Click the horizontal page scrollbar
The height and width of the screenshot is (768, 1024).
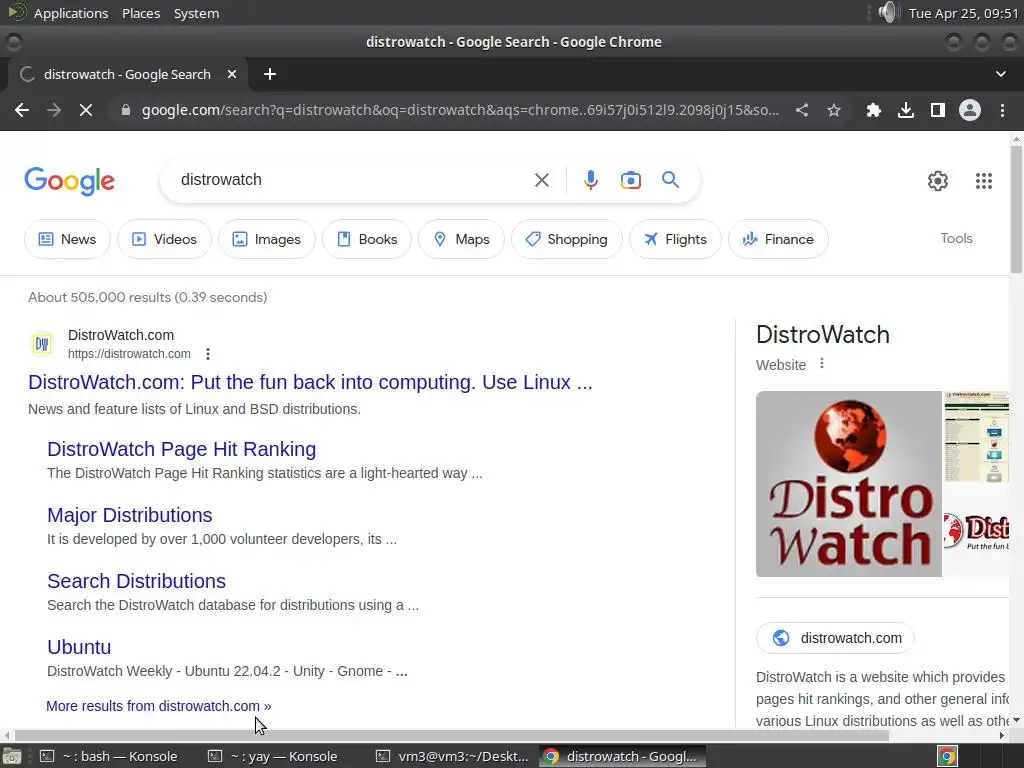[451, 735]
